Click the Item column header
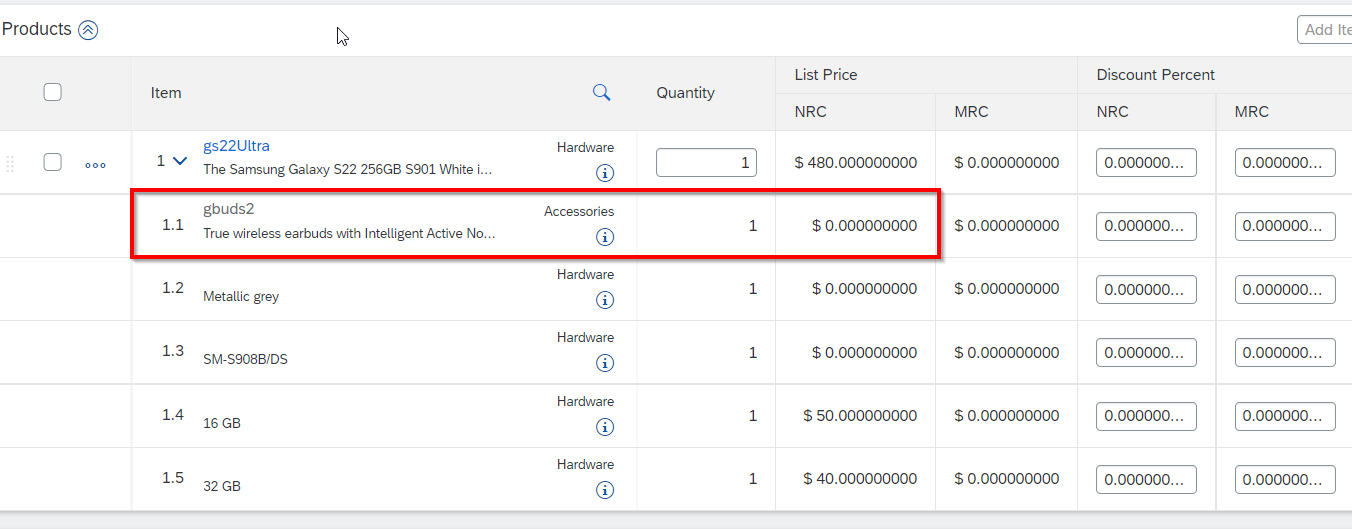Viewport: 1352px width, 529px height. point(166,93)
